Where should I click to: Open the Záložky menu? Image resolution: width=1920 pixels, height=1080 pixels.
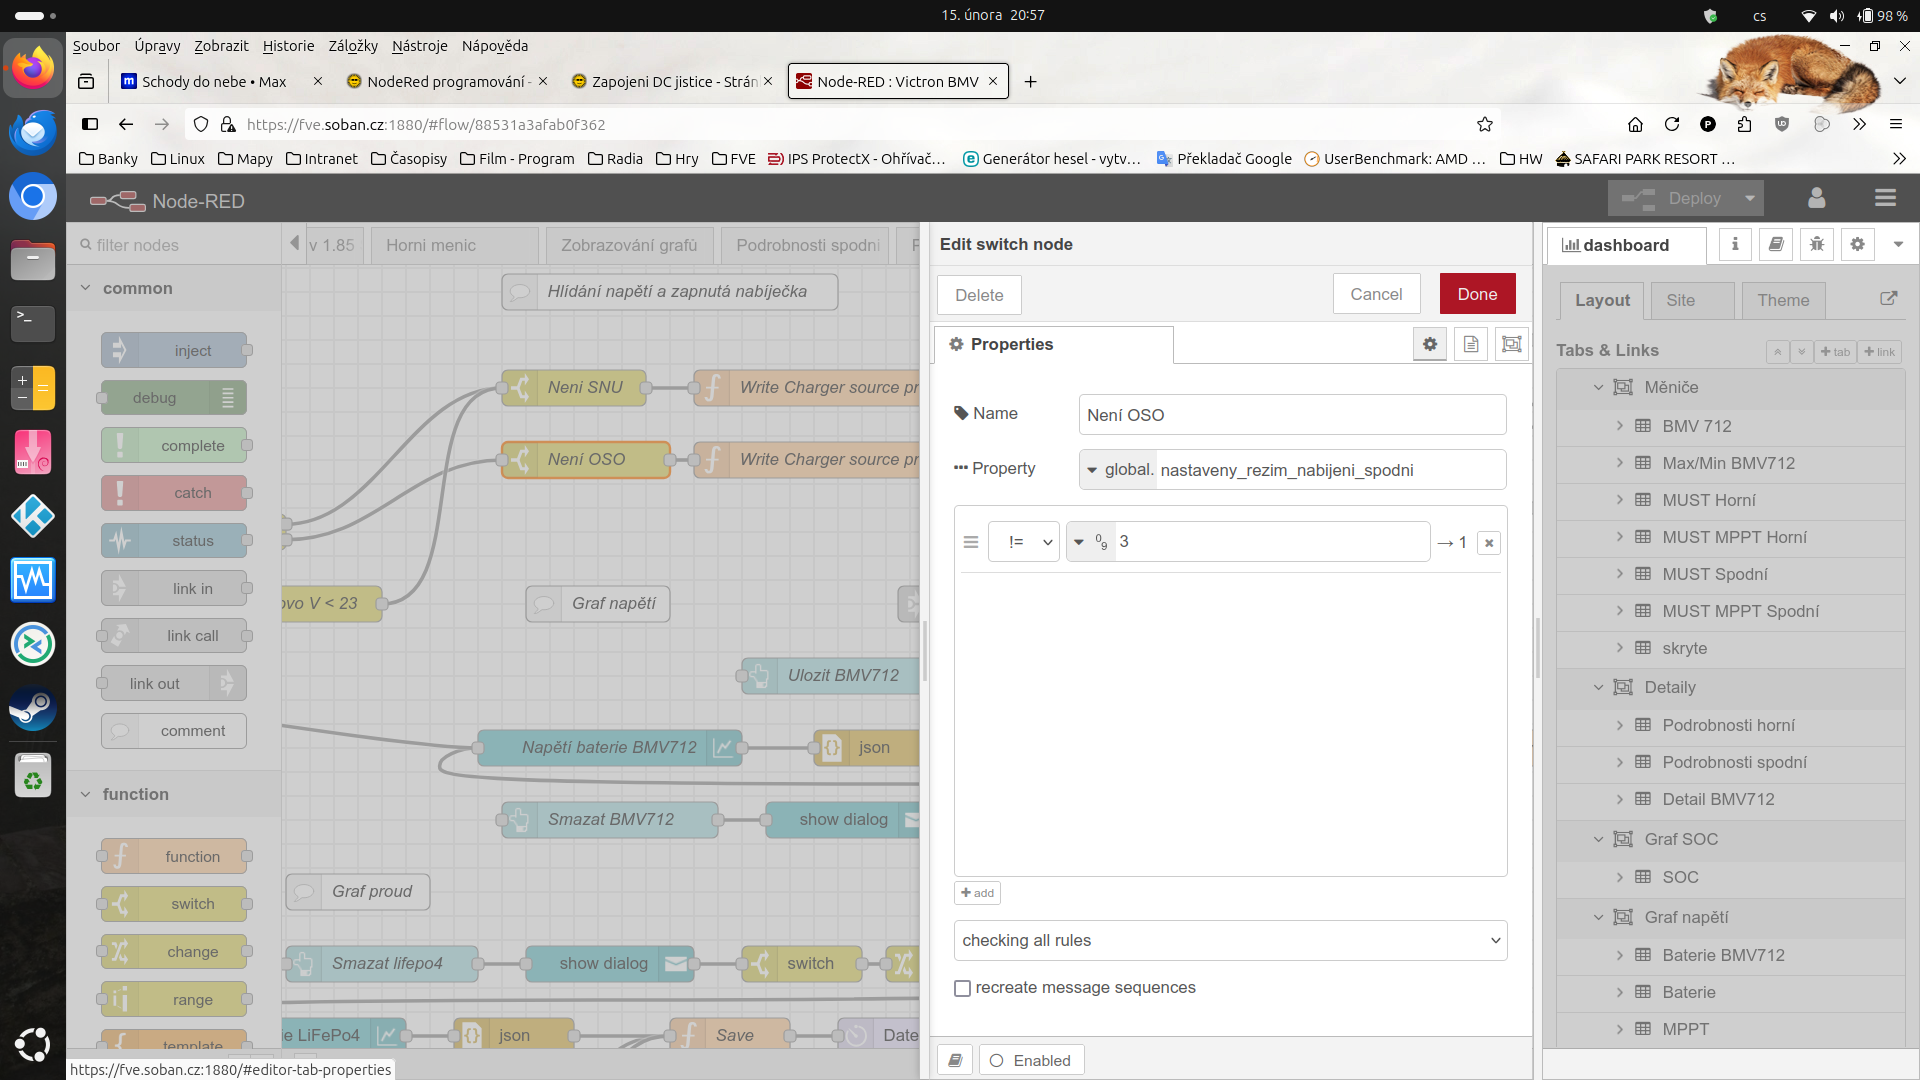tap(353, 46)
